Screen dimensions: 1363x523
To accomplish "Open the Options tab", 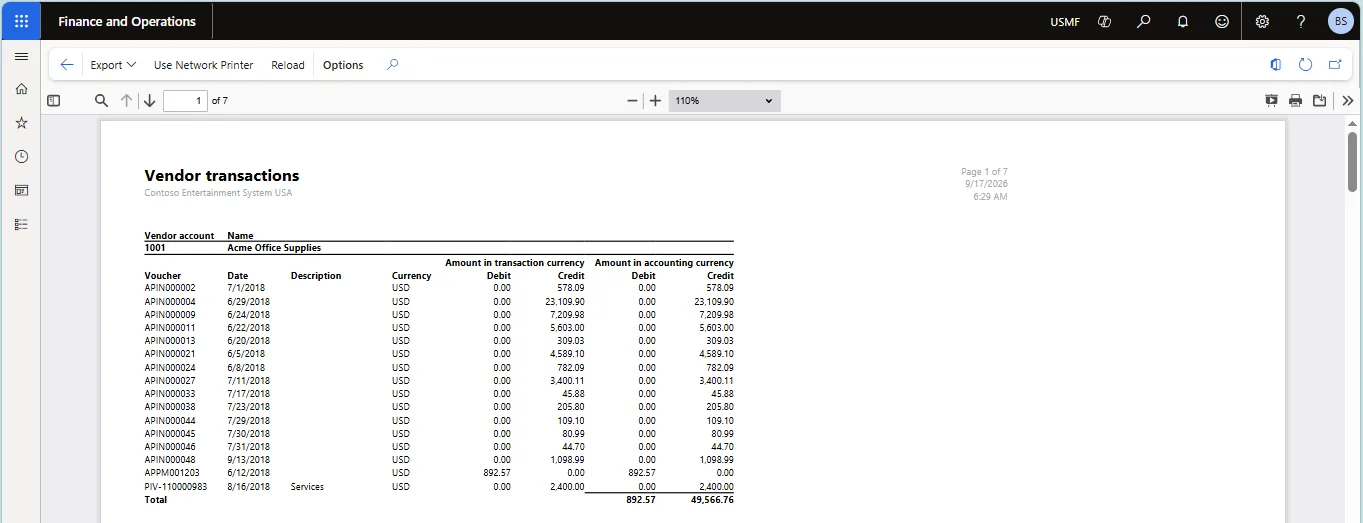I will tap(343, 65).
